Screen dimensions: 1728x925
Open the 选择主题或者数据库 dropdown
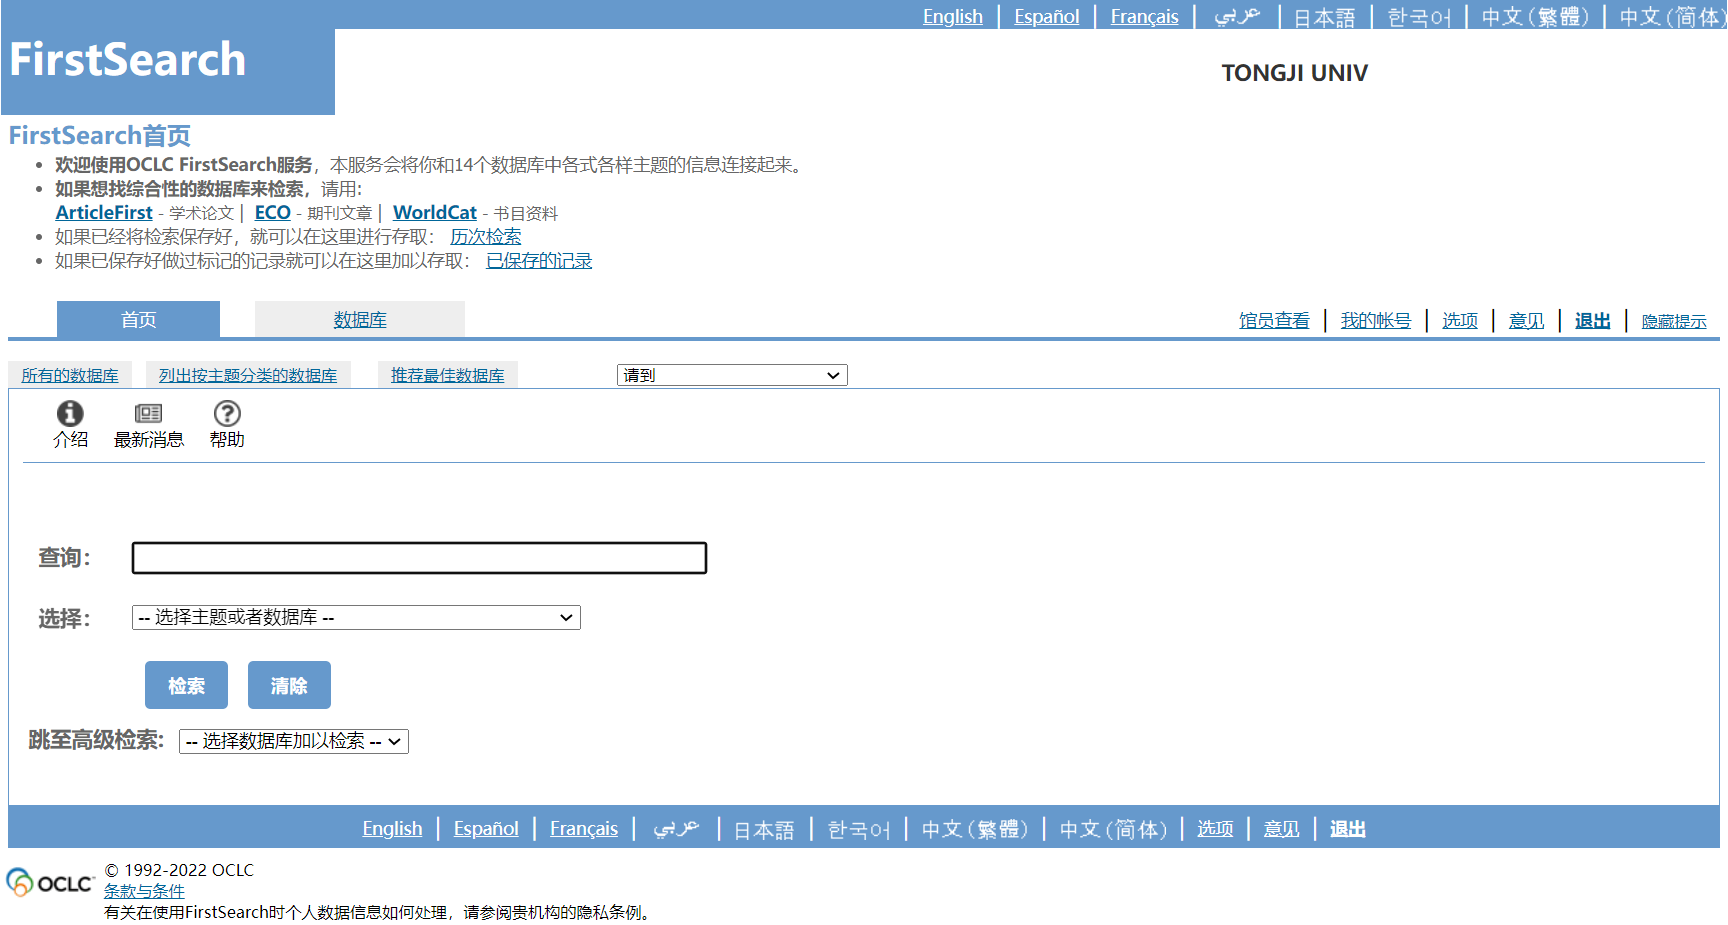coord(356,618)
